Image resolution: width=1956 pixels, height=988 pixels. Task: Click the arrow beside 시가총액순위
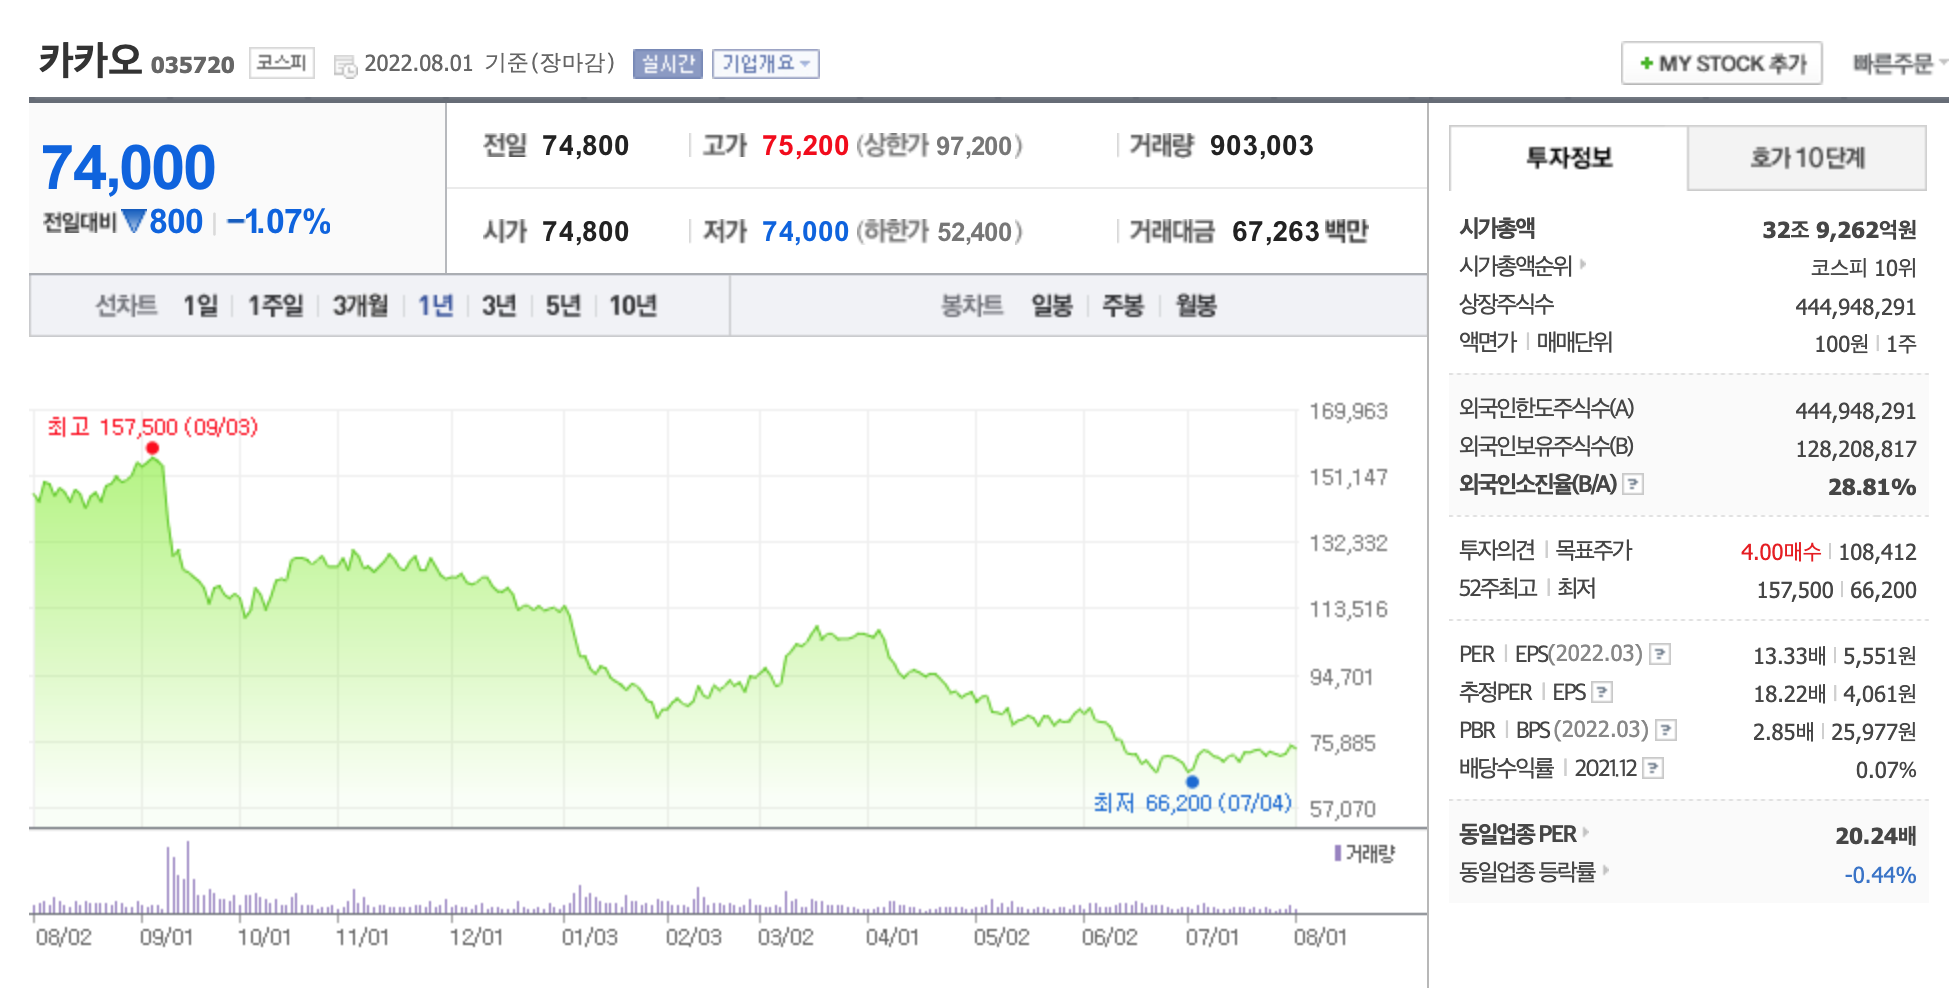click(1583, 265)
